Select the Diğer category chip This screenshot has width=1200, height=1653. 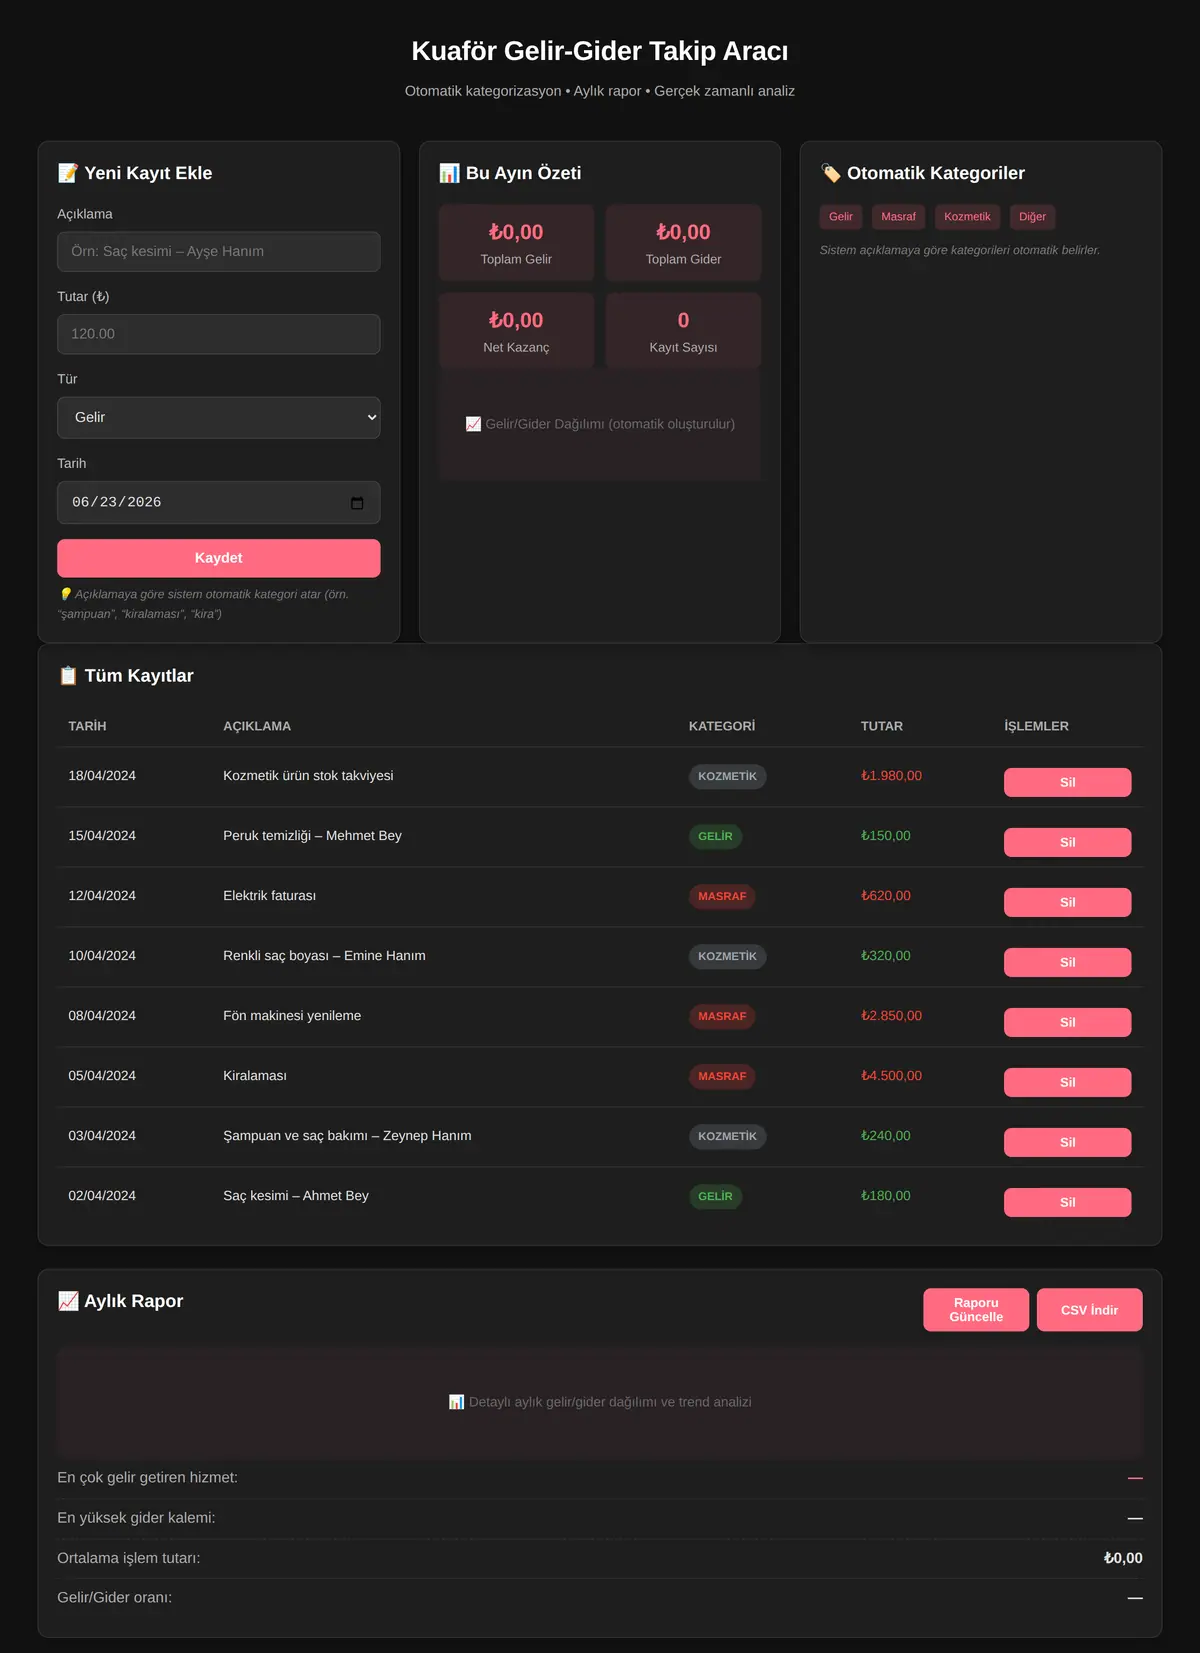coord(1032,217)
